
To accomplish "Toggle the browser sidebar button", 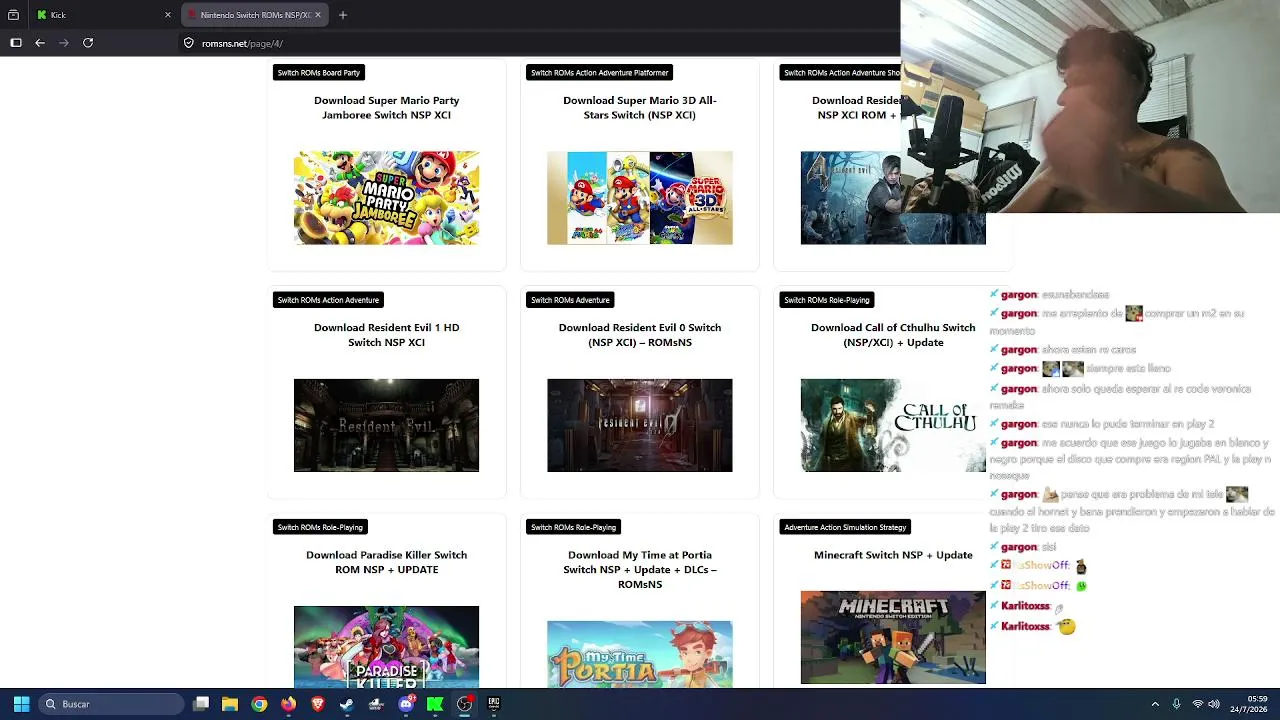I will (x=16, y=43).
